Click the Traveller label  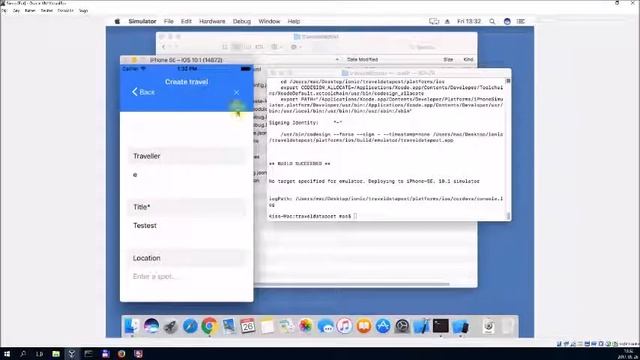tap(147, 156)
